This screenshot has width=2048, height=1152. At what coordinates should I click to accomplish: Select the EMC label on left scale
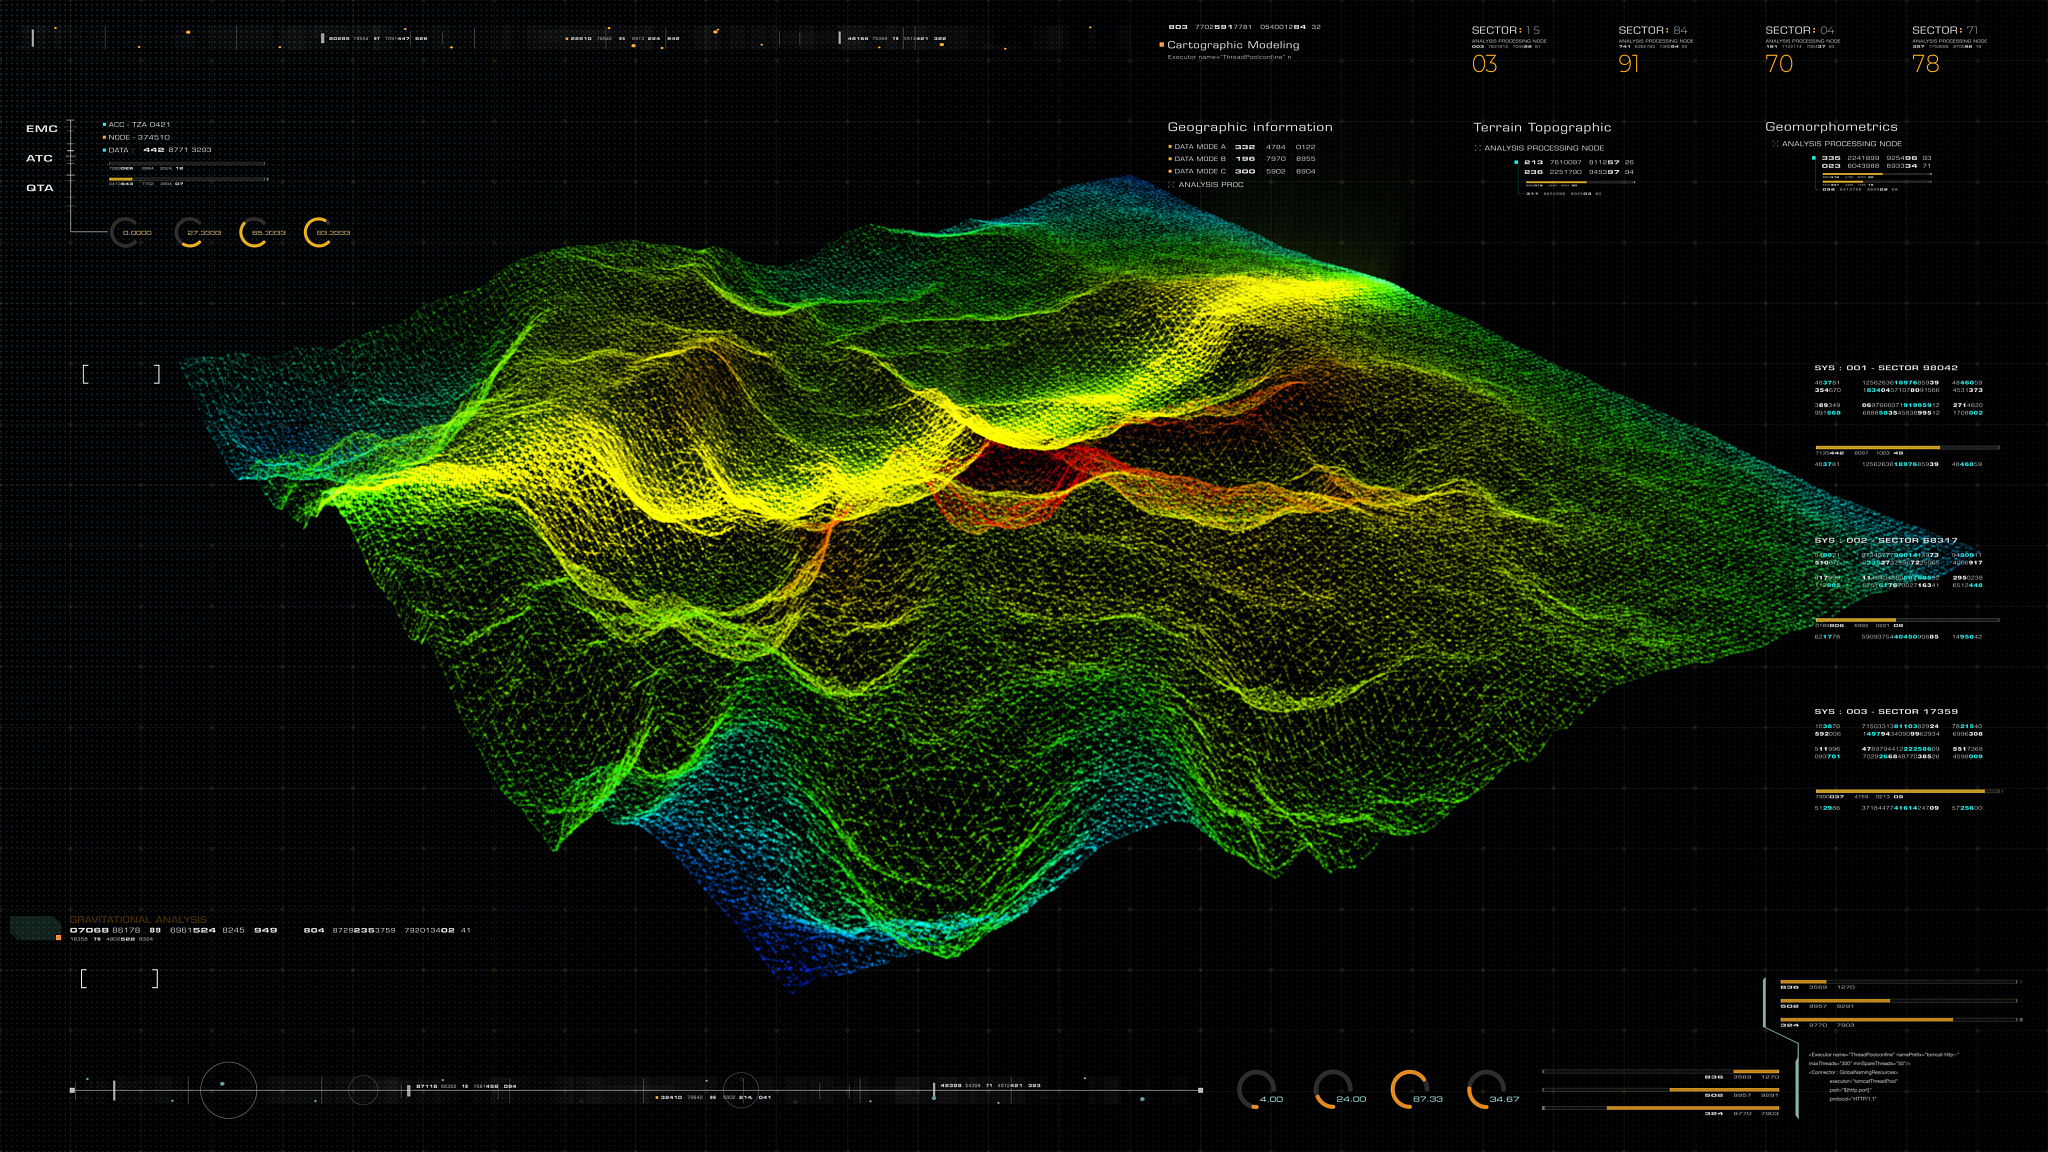point(42,129)
